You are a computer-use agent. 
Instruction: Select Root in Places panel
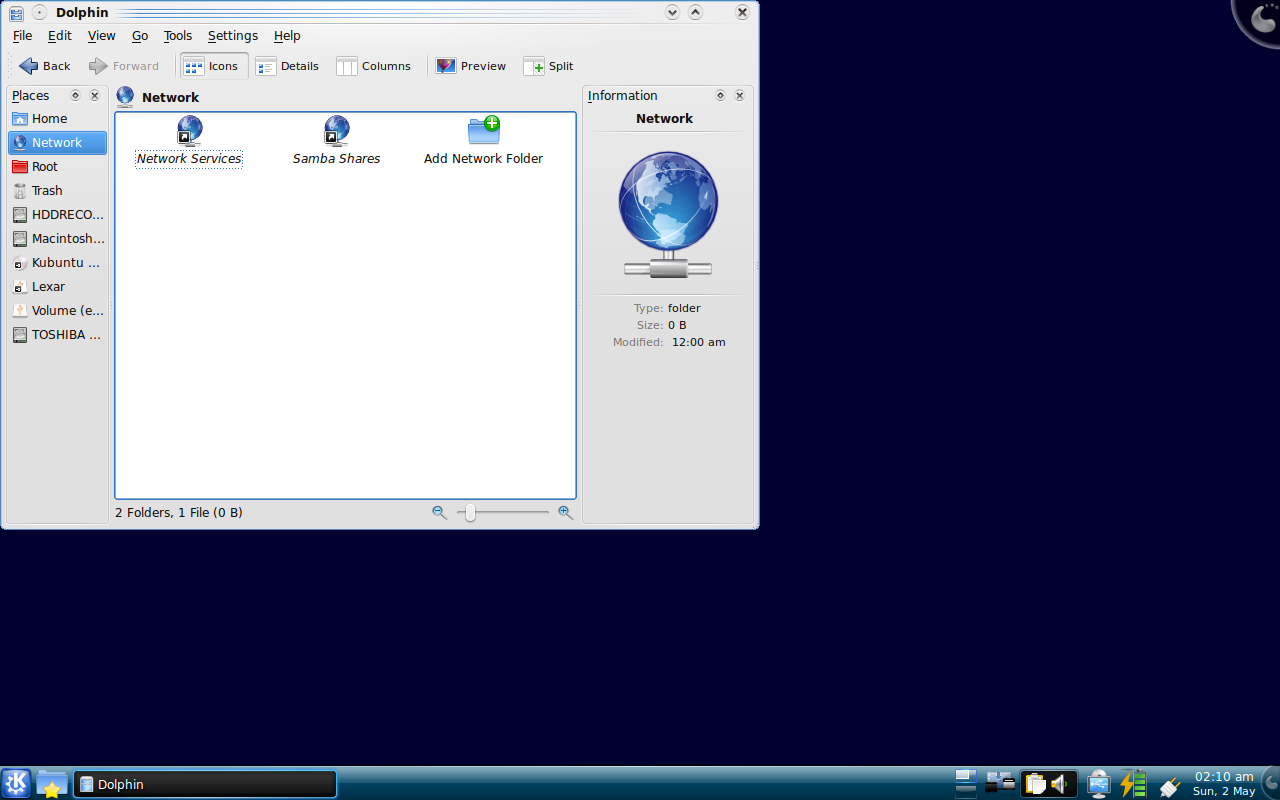click(x=57, y=166)
